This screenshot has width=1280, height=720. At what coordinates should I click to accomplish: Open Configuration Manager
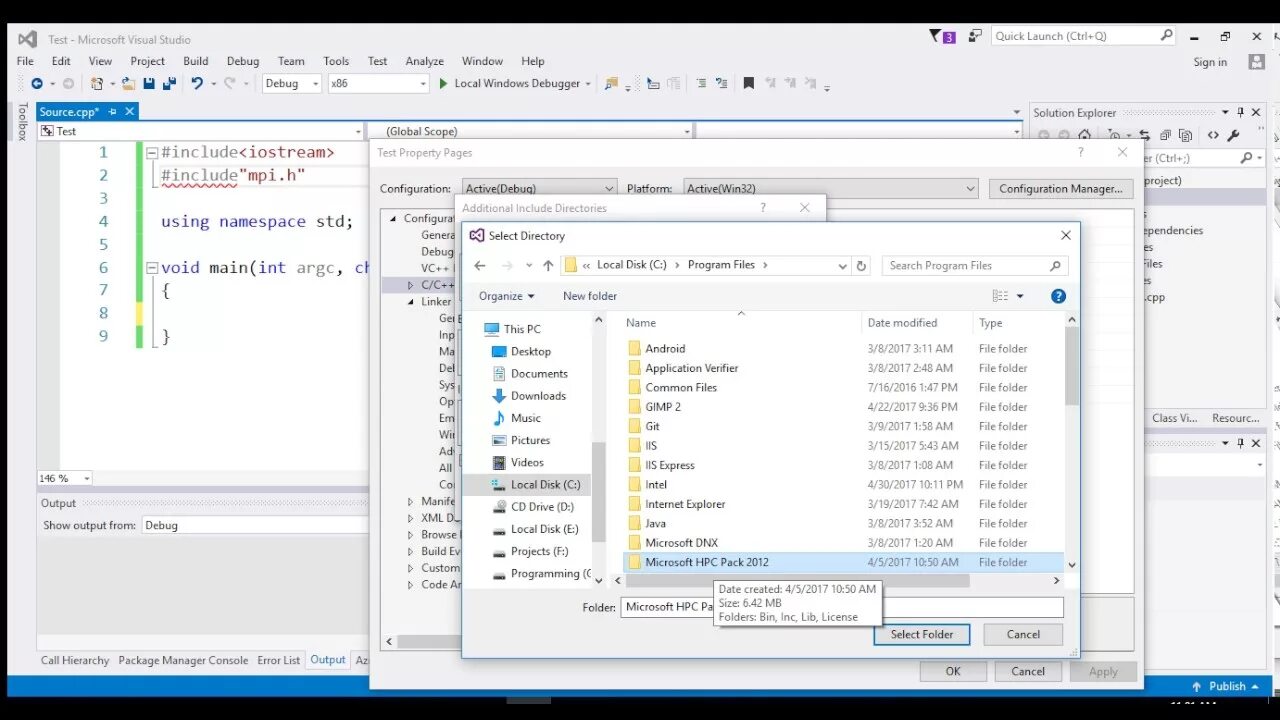1060,188
